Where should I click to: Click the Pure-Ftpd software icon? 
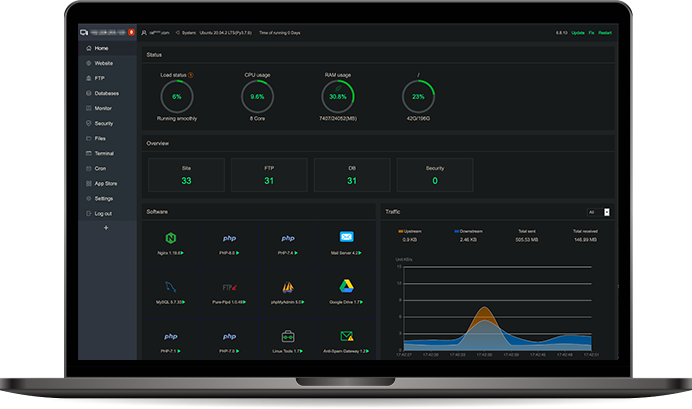tap(228, 287)
